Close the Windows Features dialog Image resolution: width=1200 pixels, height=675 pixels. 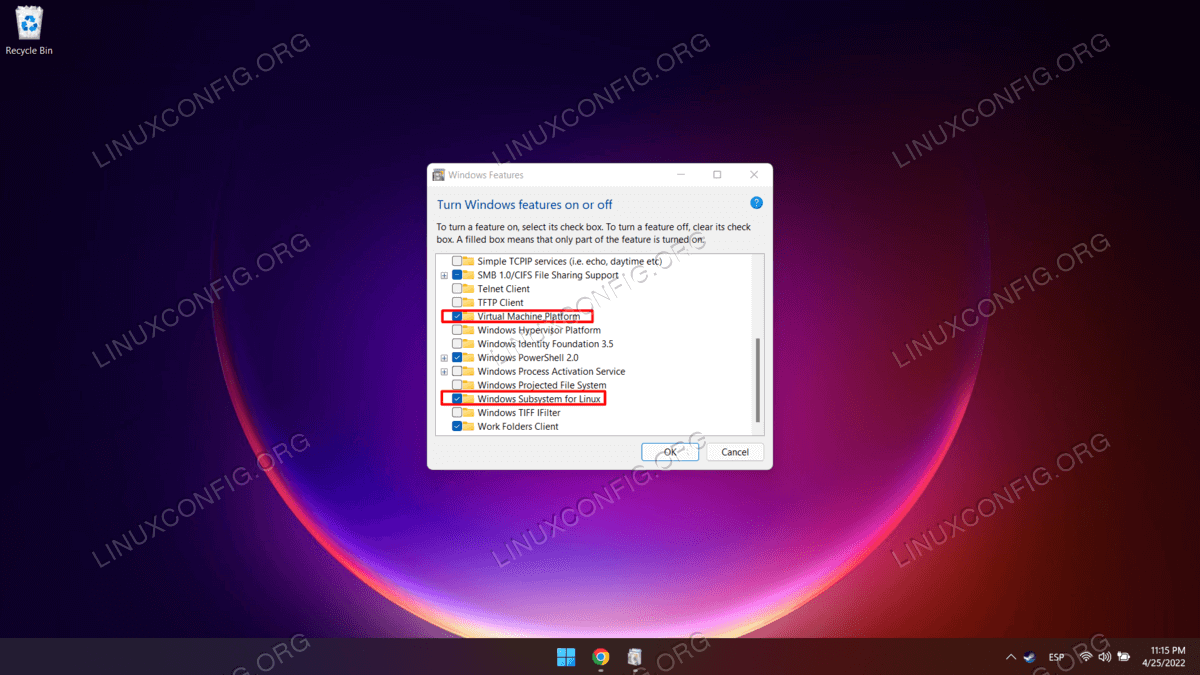coord(754,175)
